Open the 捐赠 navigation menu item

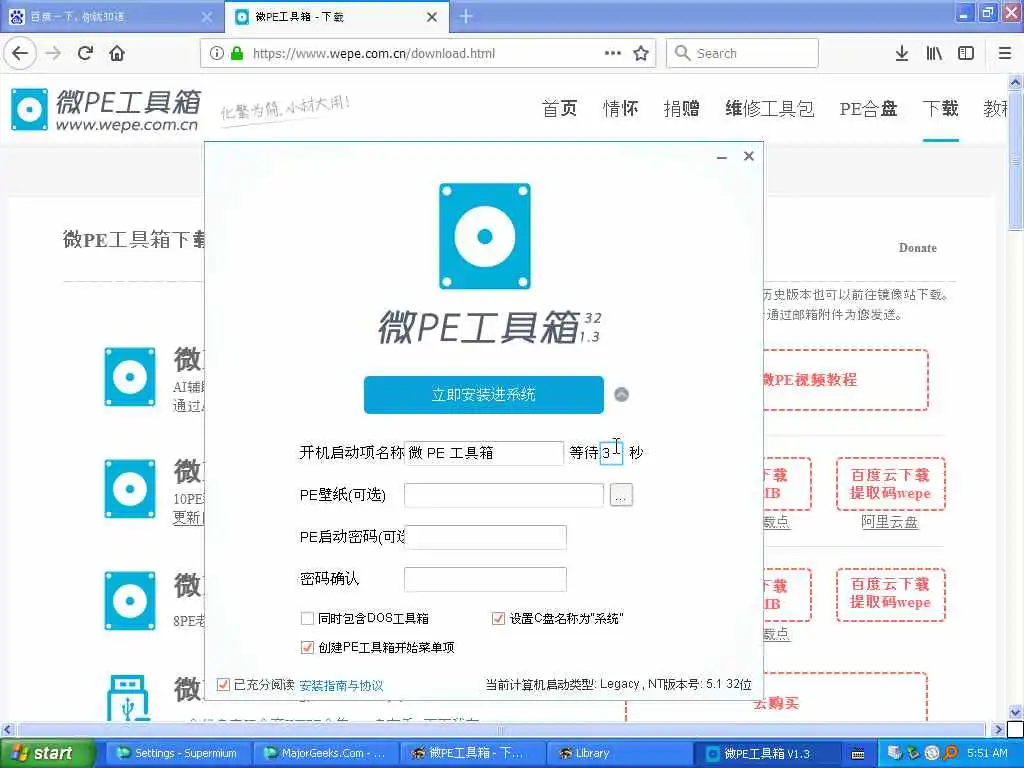click(x=681, y=108)
